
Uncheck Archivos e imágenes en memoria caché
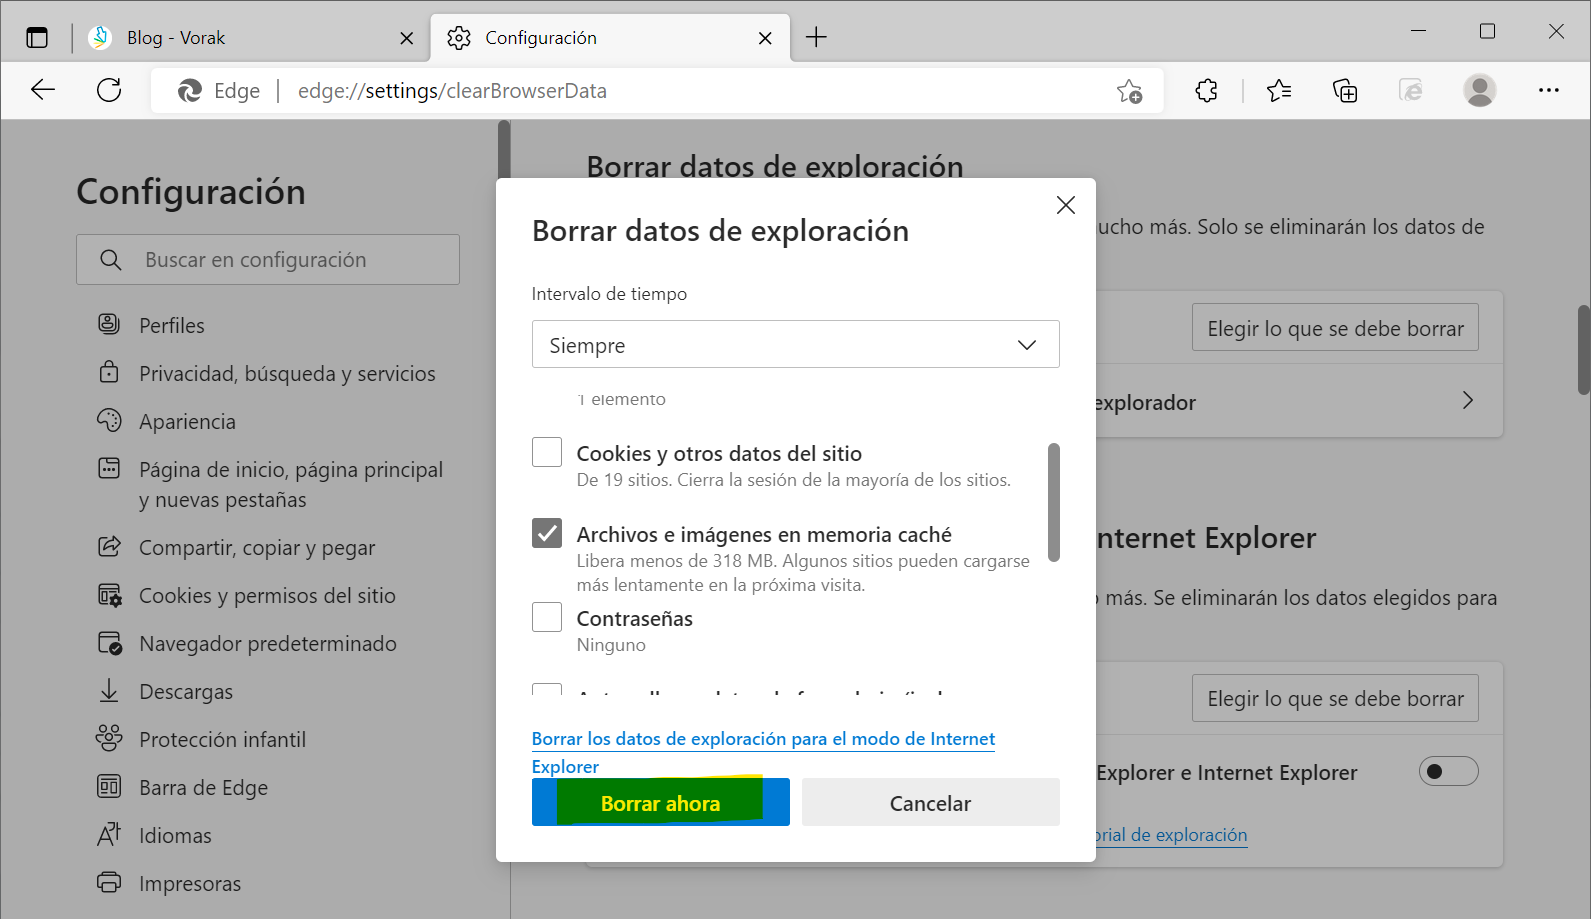tap(547, 533)
